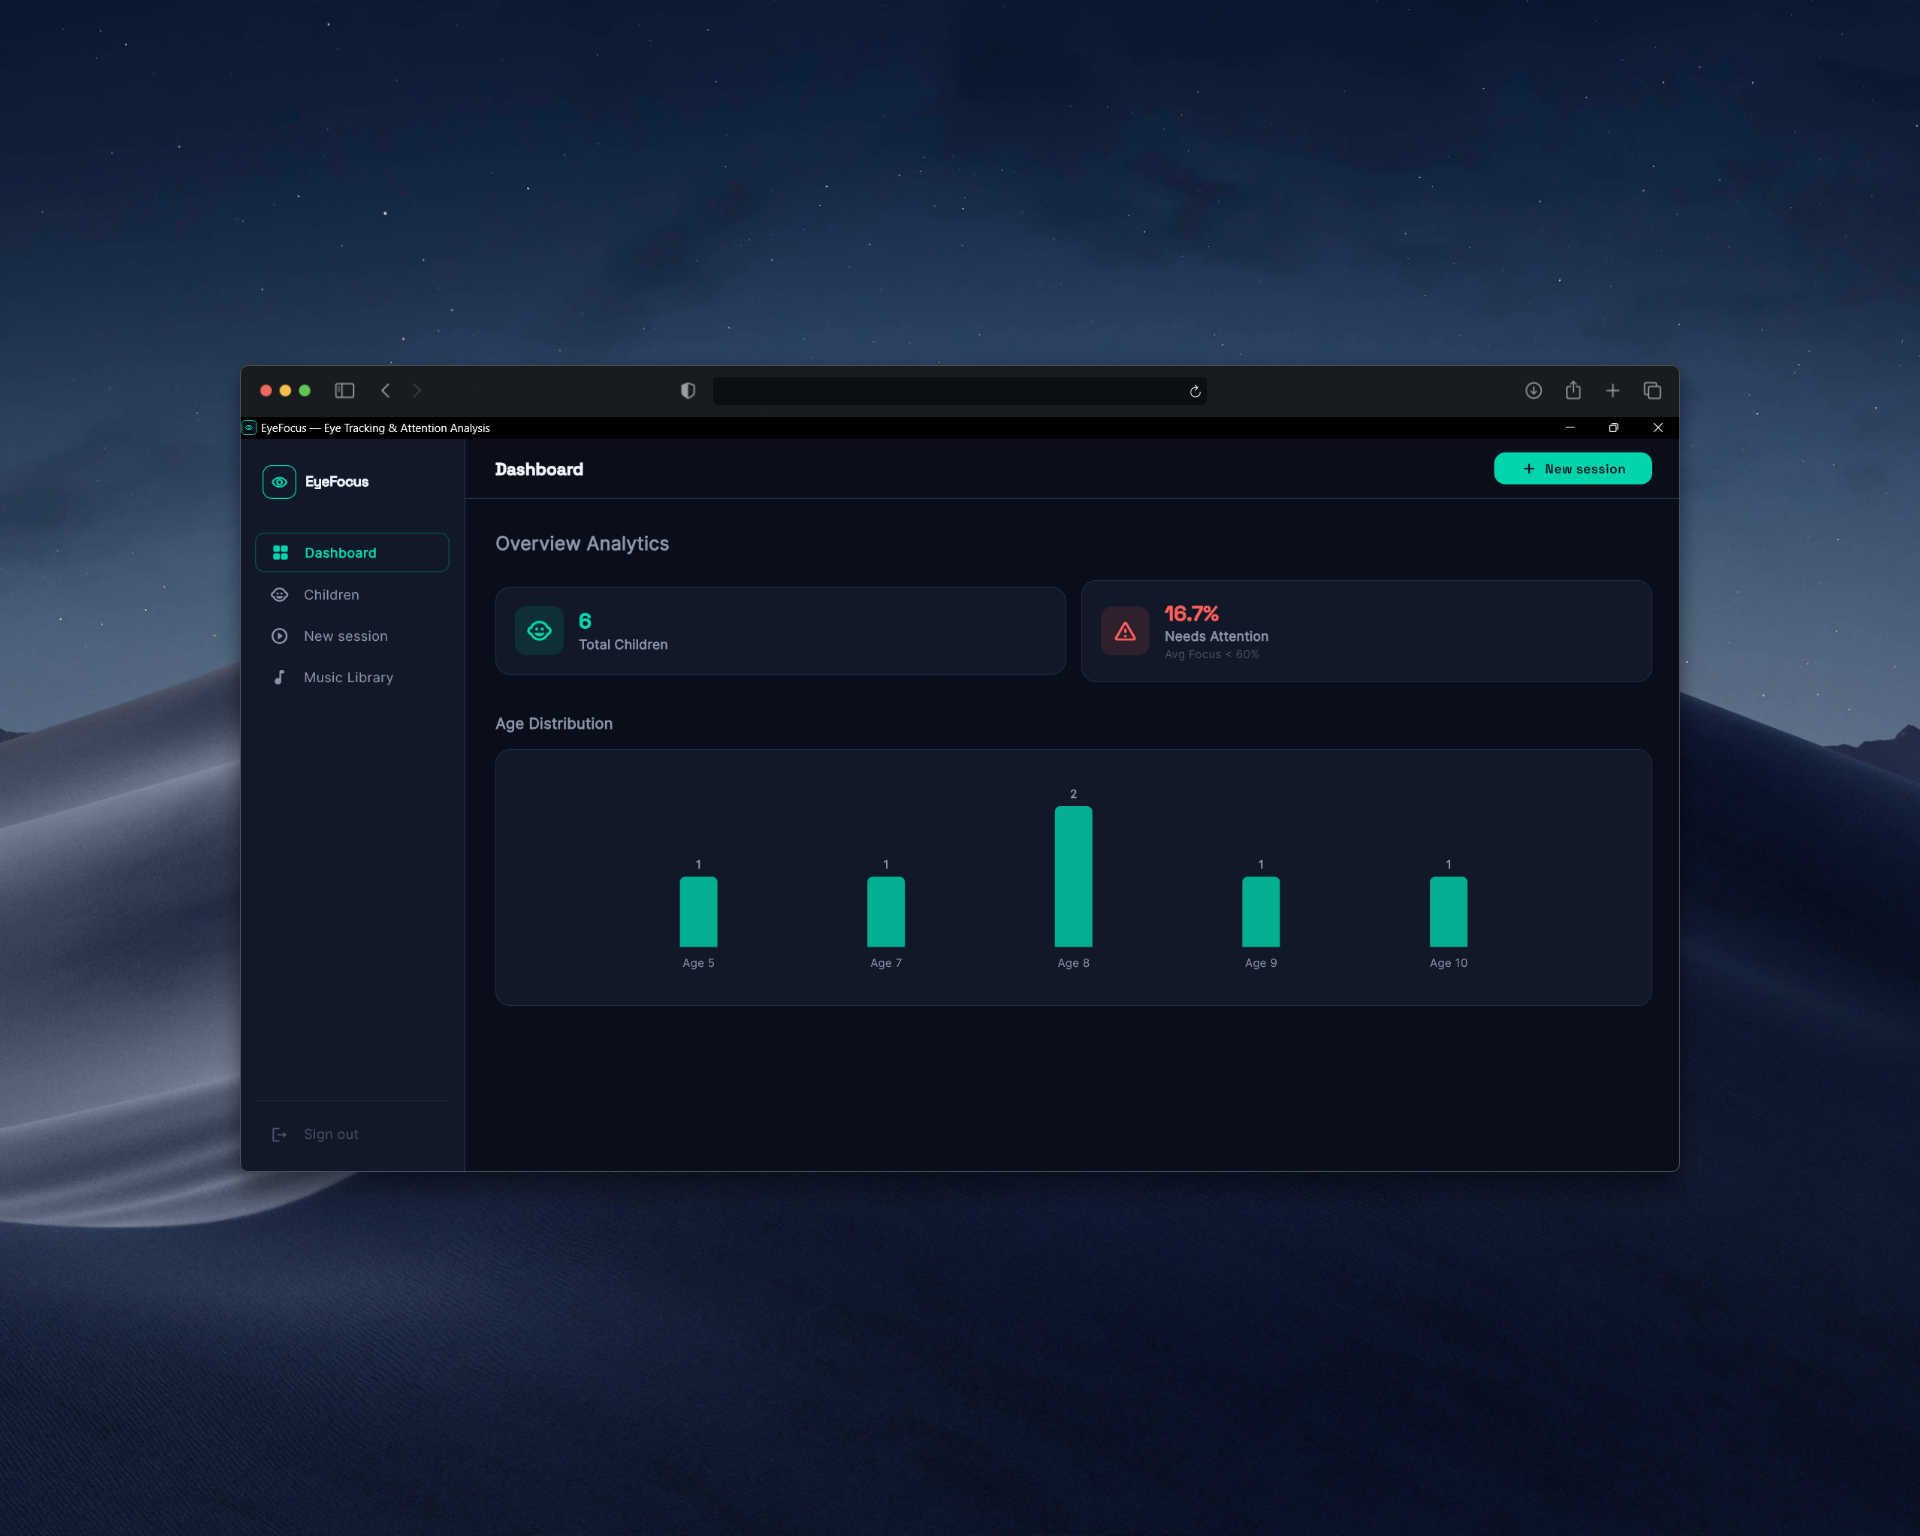Click the privacy shield icon
This screenshot has width=1920, height=1536.
[x=688, y=390]
